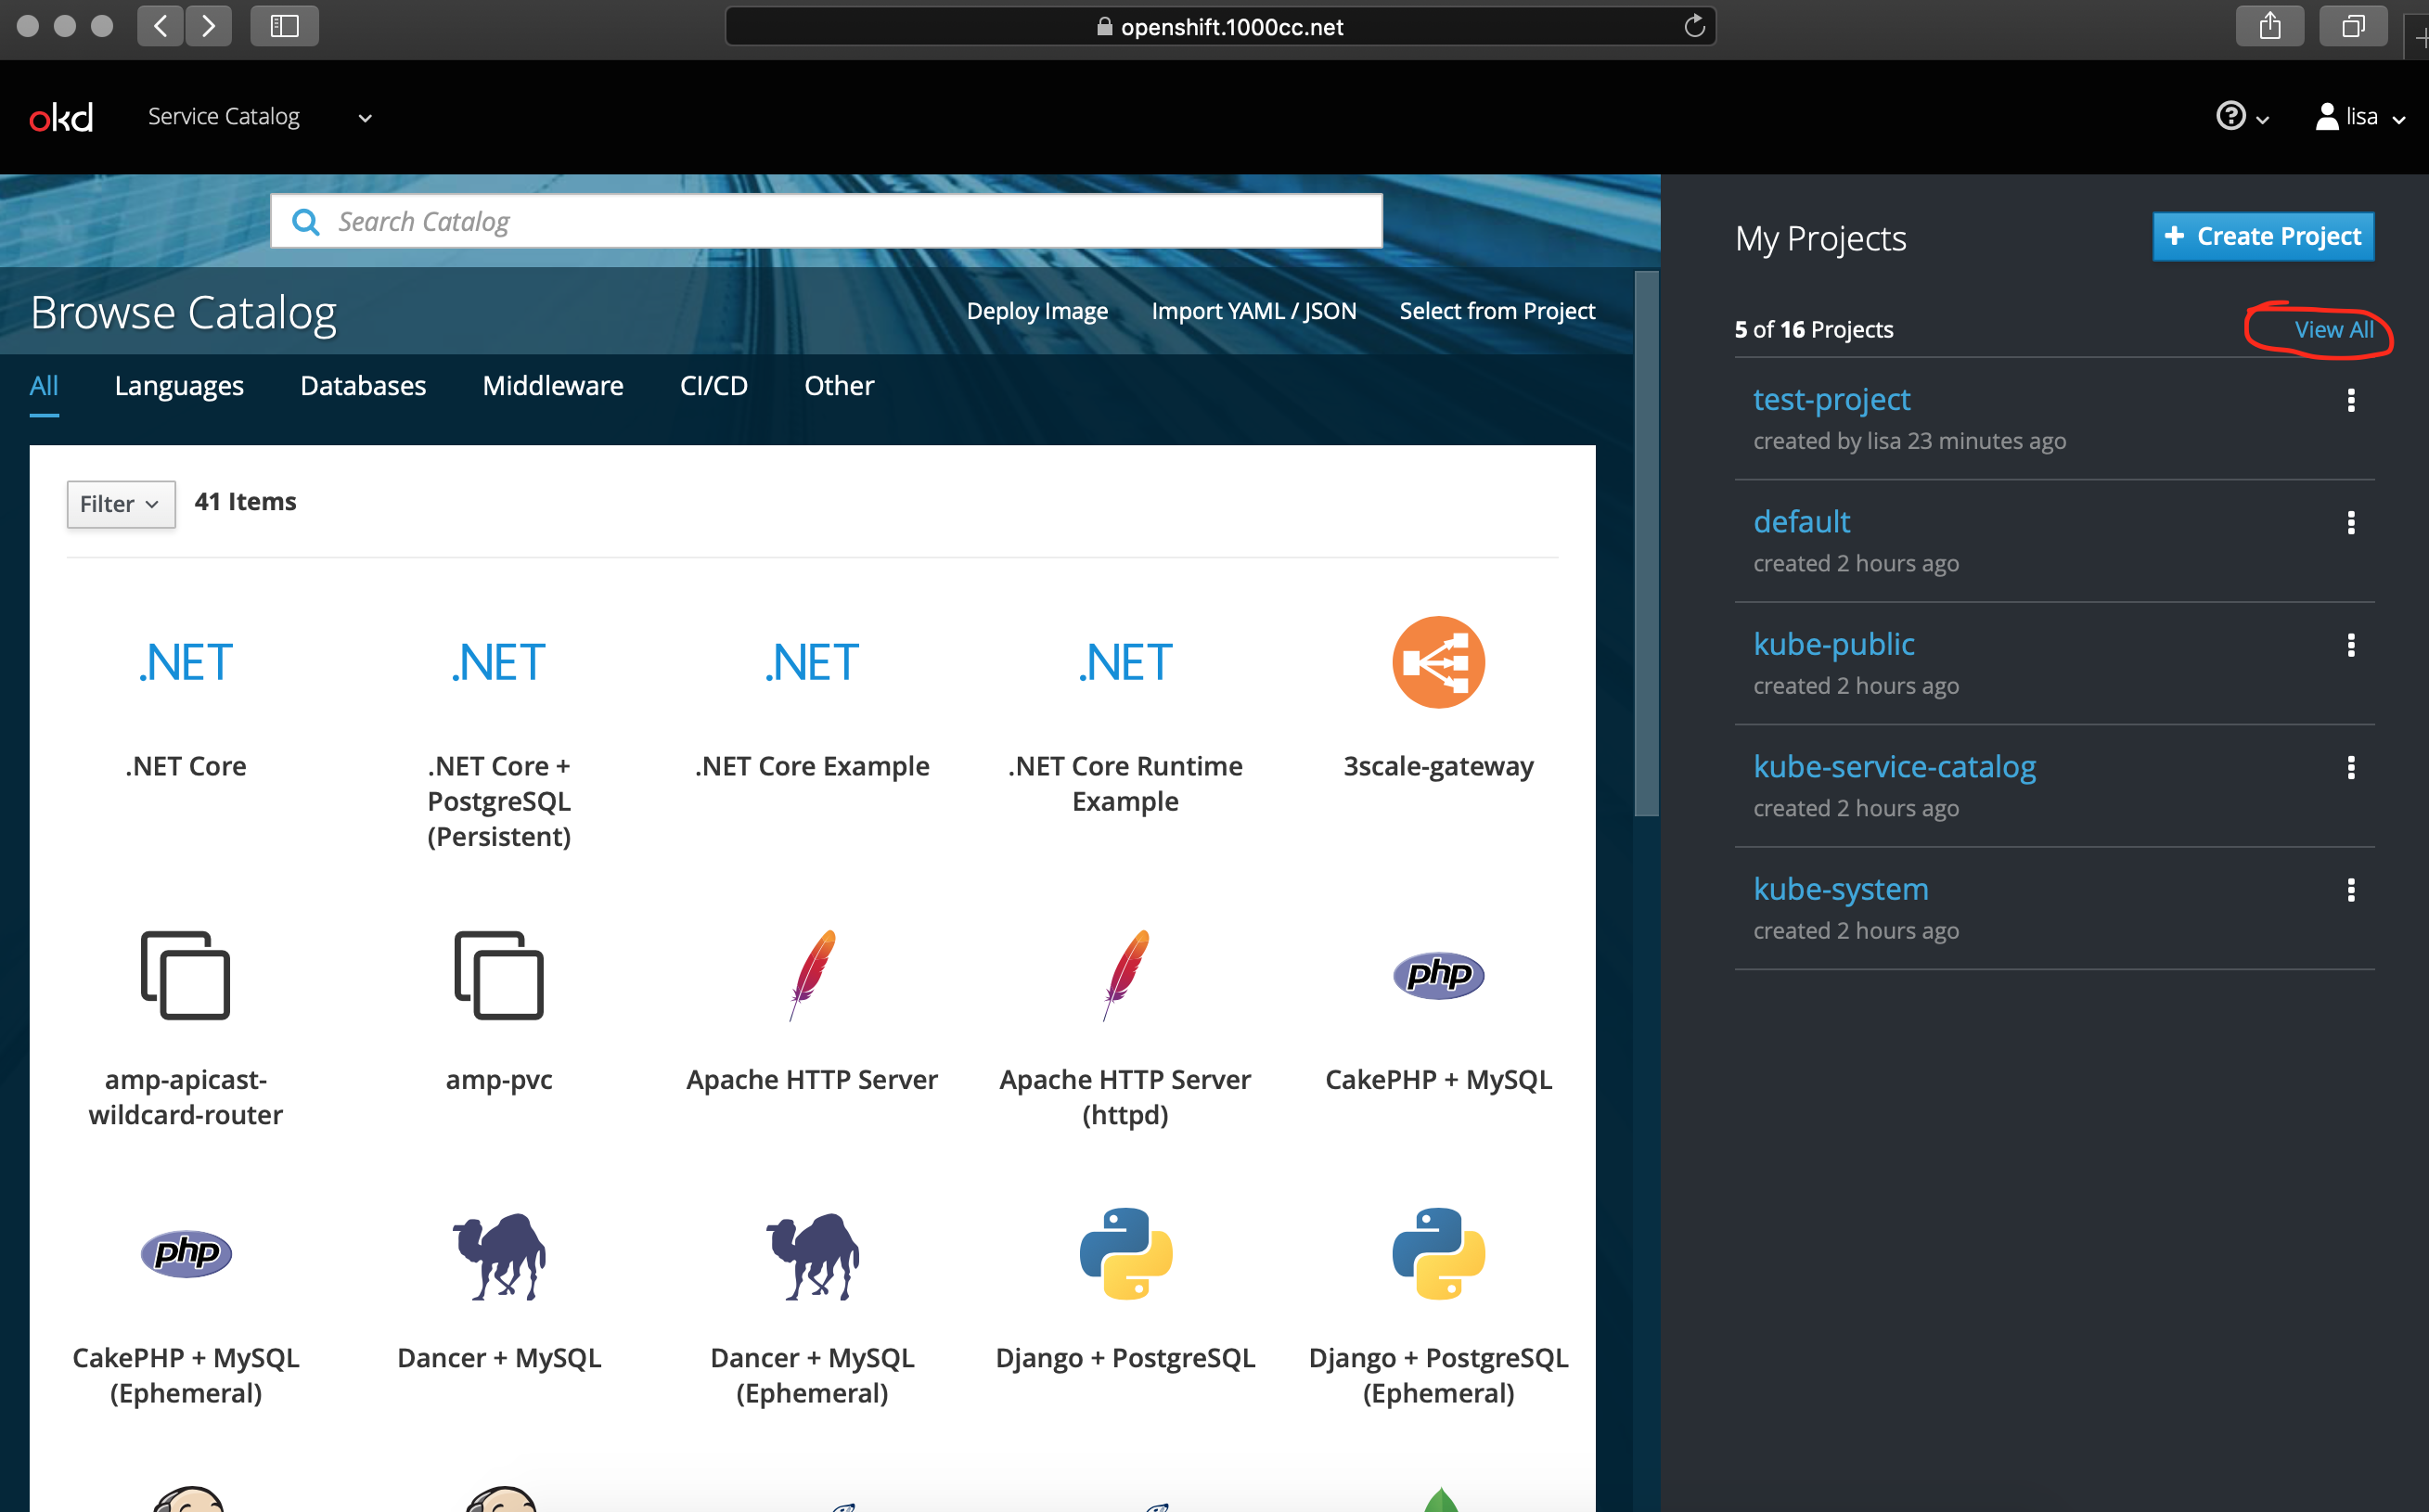
Task: Select the Django + PostgreSQL python icon
Action: coord(1125,1253)
